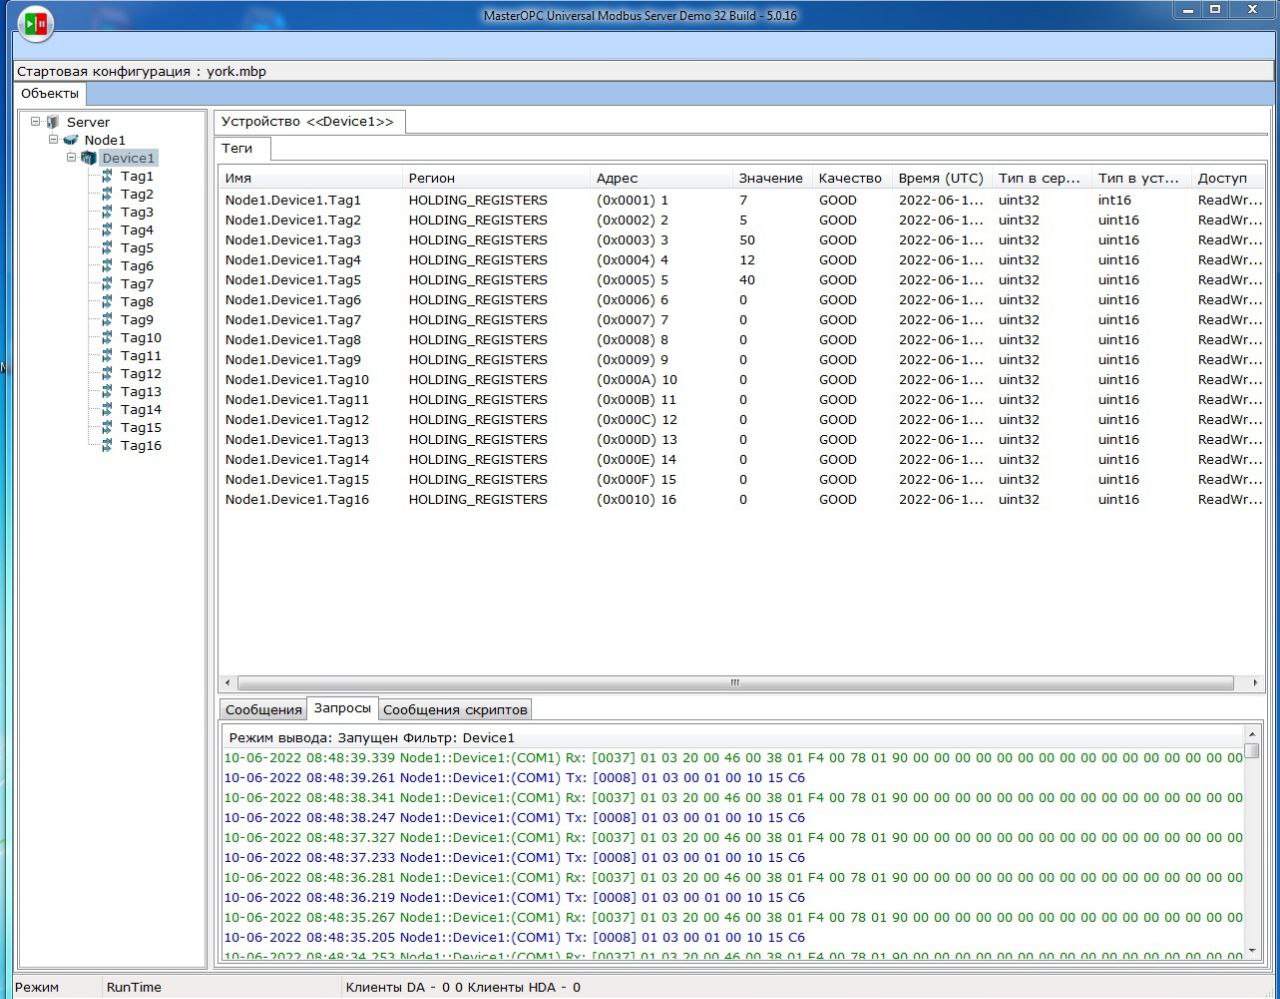Open the Объекты tab
The width and height of the screenshot is (1280, 999).
click(x=50, y=93)
